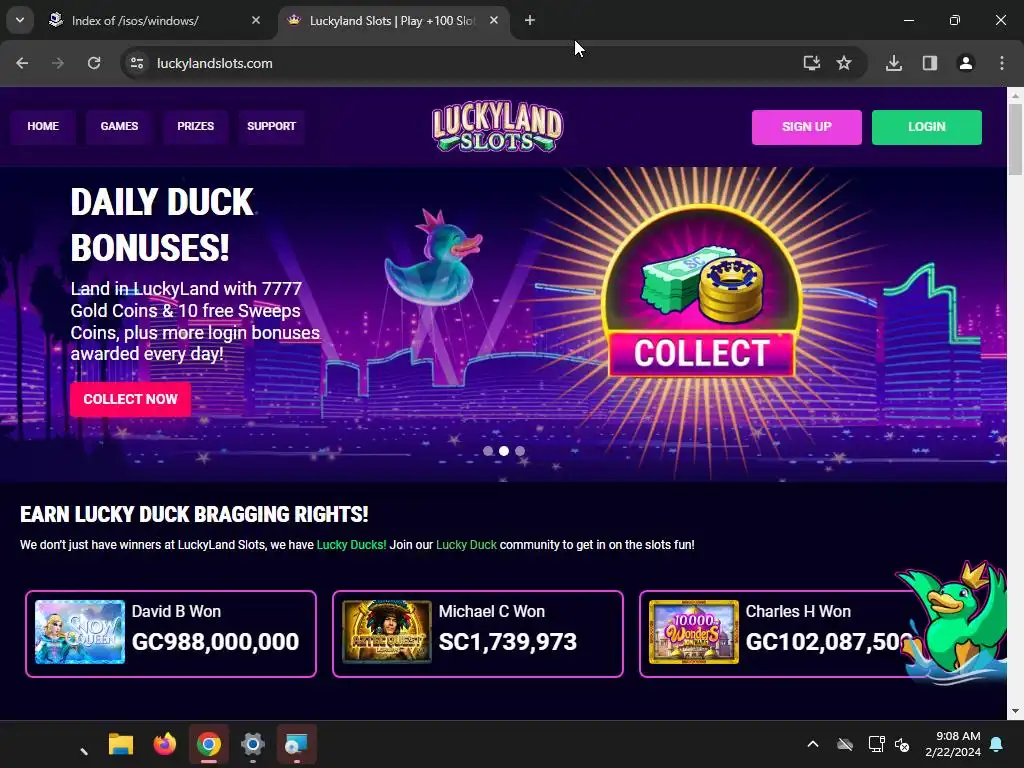Image resolution: width=1024 pixels, height=768 pixels.
Task: Toggle the Chrome side panel
Action: pos(930,63)
